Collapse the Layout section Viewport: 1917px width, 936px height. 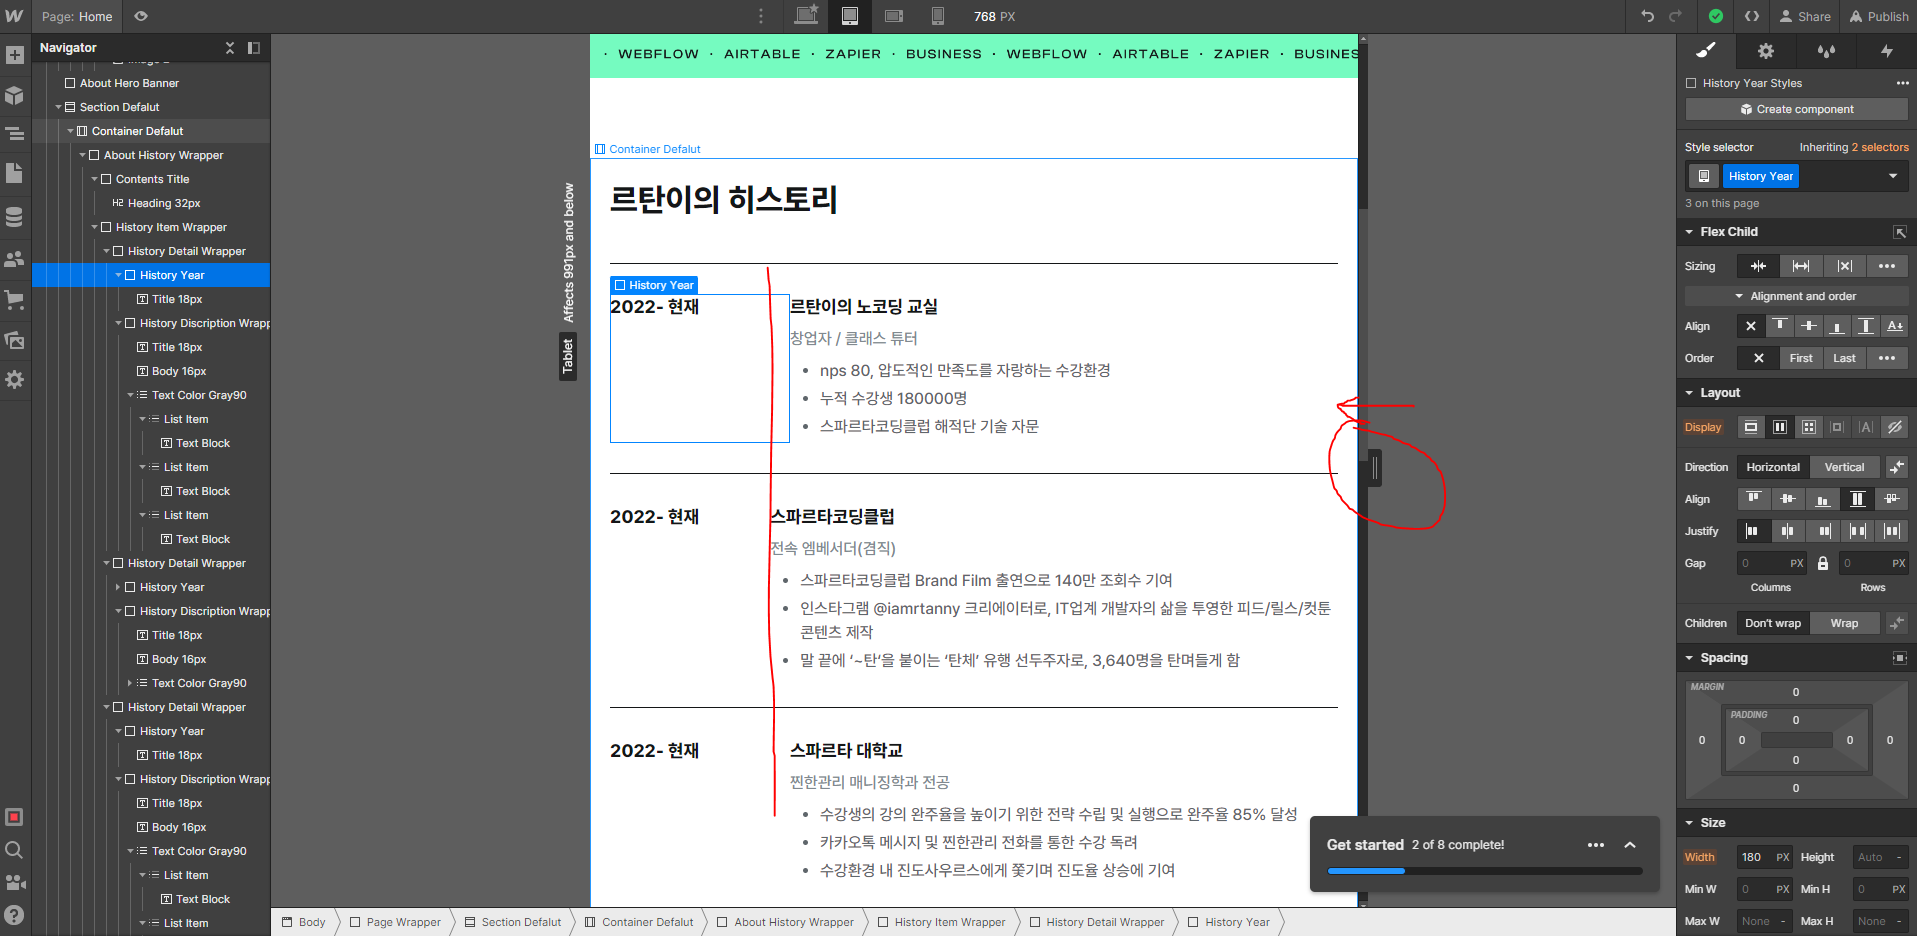click(1689, 393)
